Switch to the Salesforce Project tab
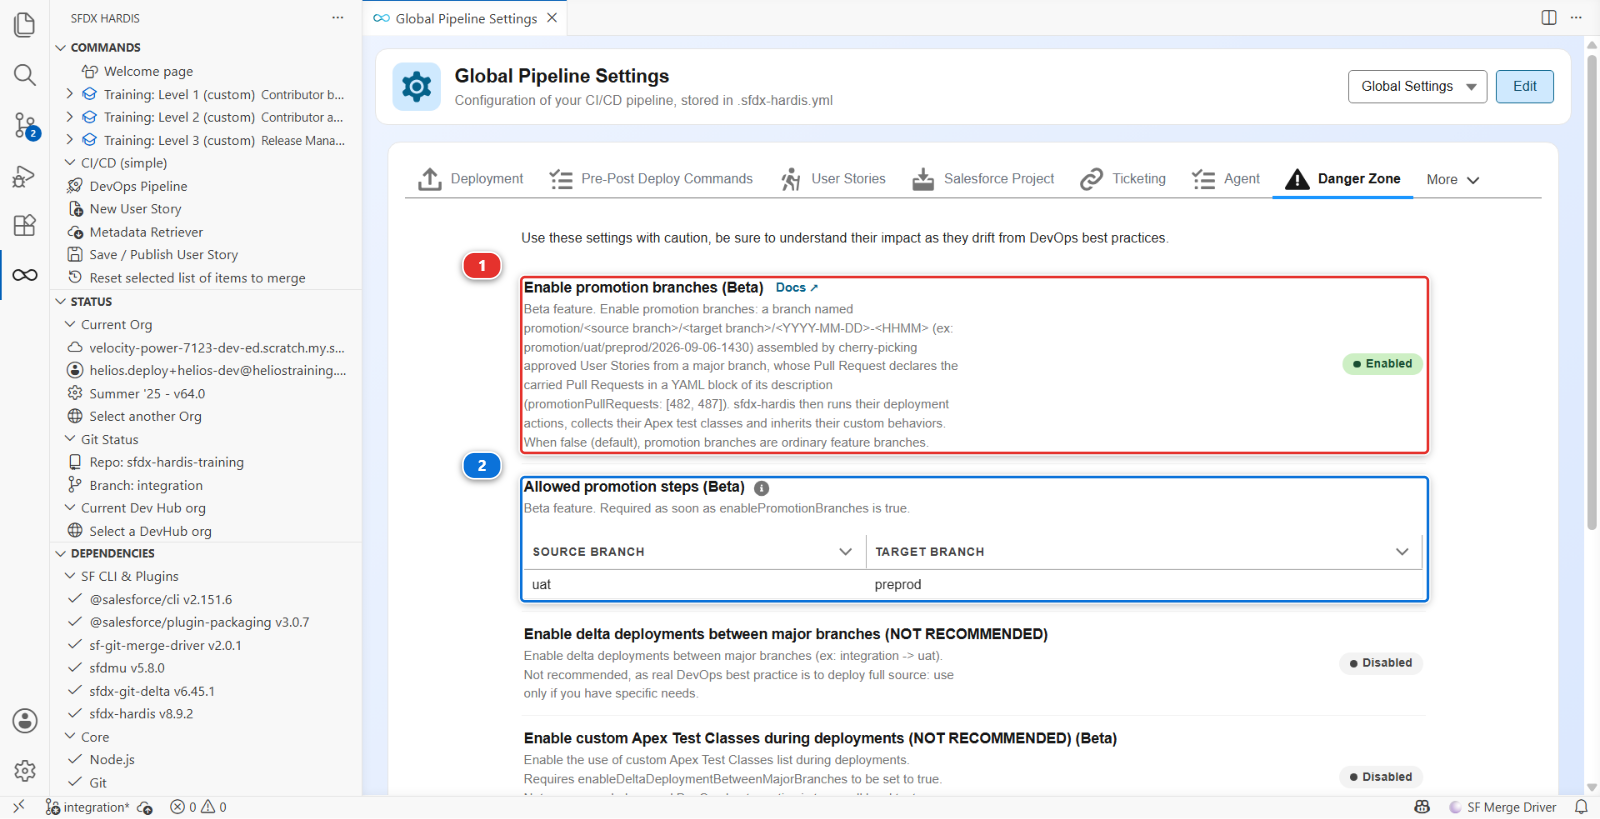The width and height of the screenshot is (1600, 819). 984,179
